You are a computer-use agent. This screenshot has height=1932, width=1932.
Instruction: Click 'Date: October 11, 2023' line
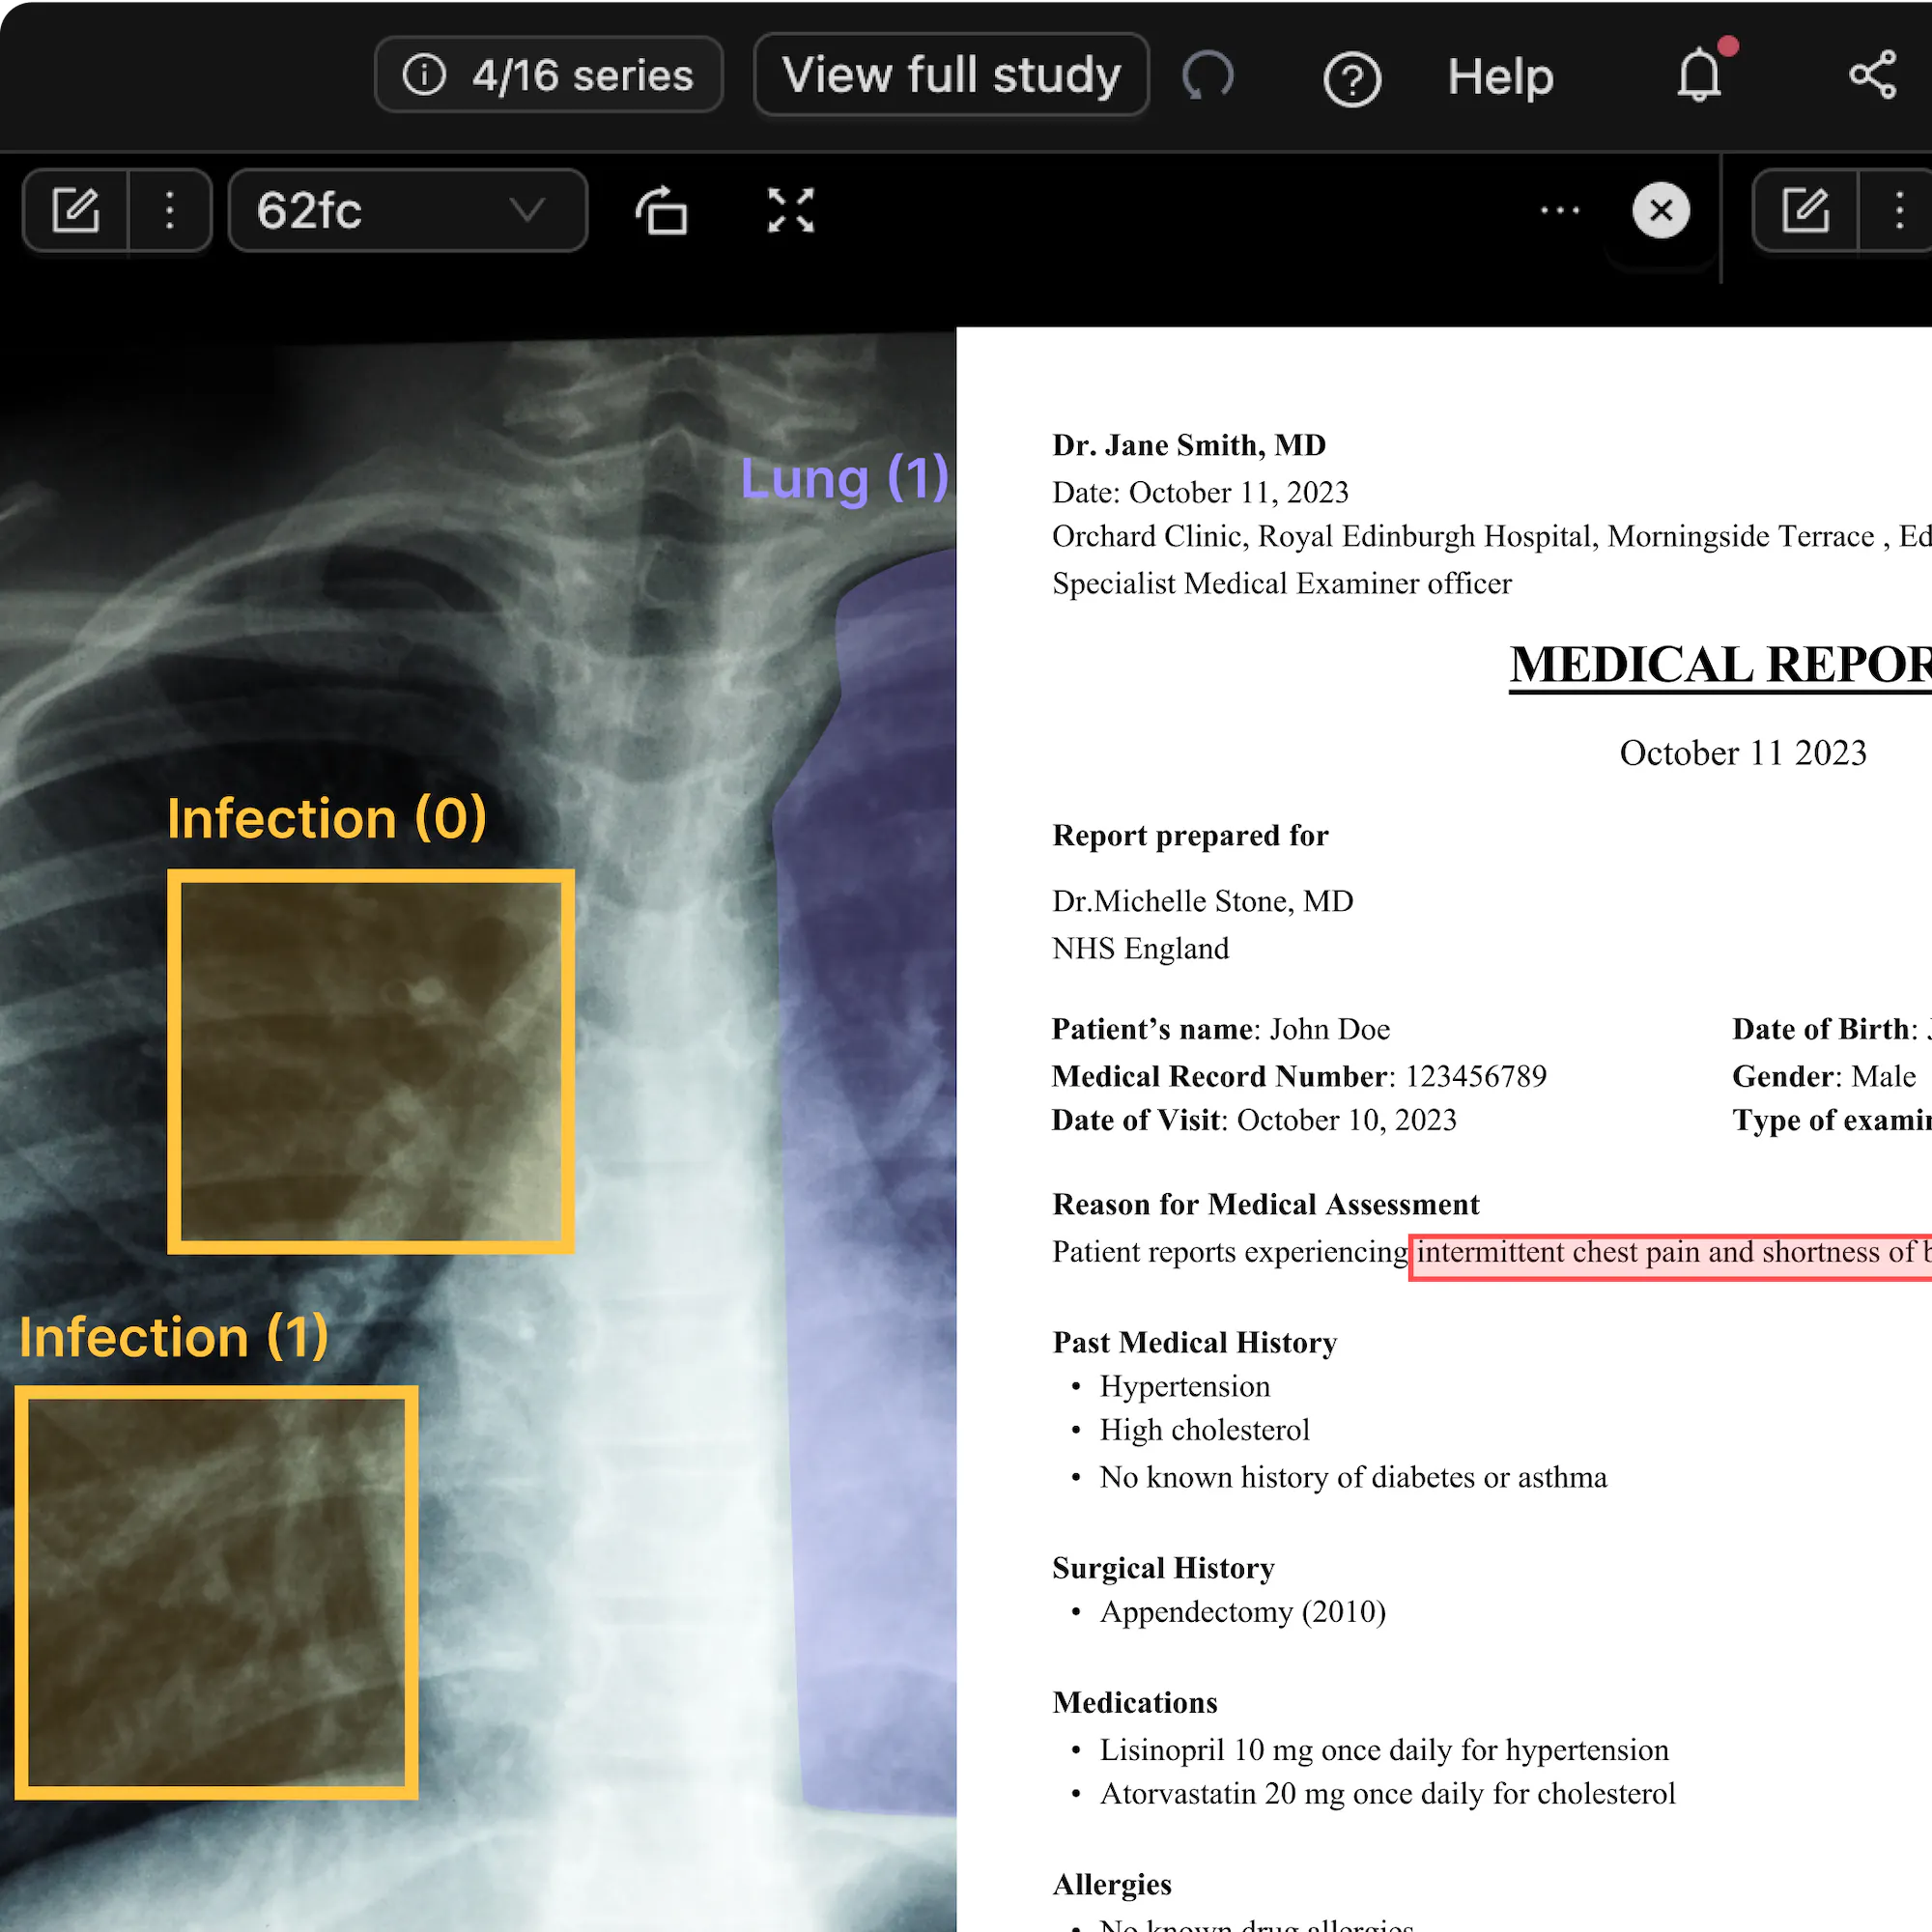(1200, 492)
